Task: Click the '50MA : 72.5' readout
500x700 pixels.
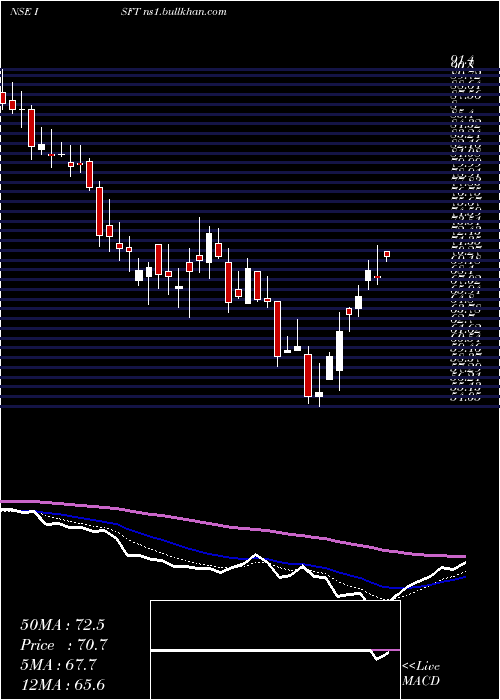Action: point(62,625)
